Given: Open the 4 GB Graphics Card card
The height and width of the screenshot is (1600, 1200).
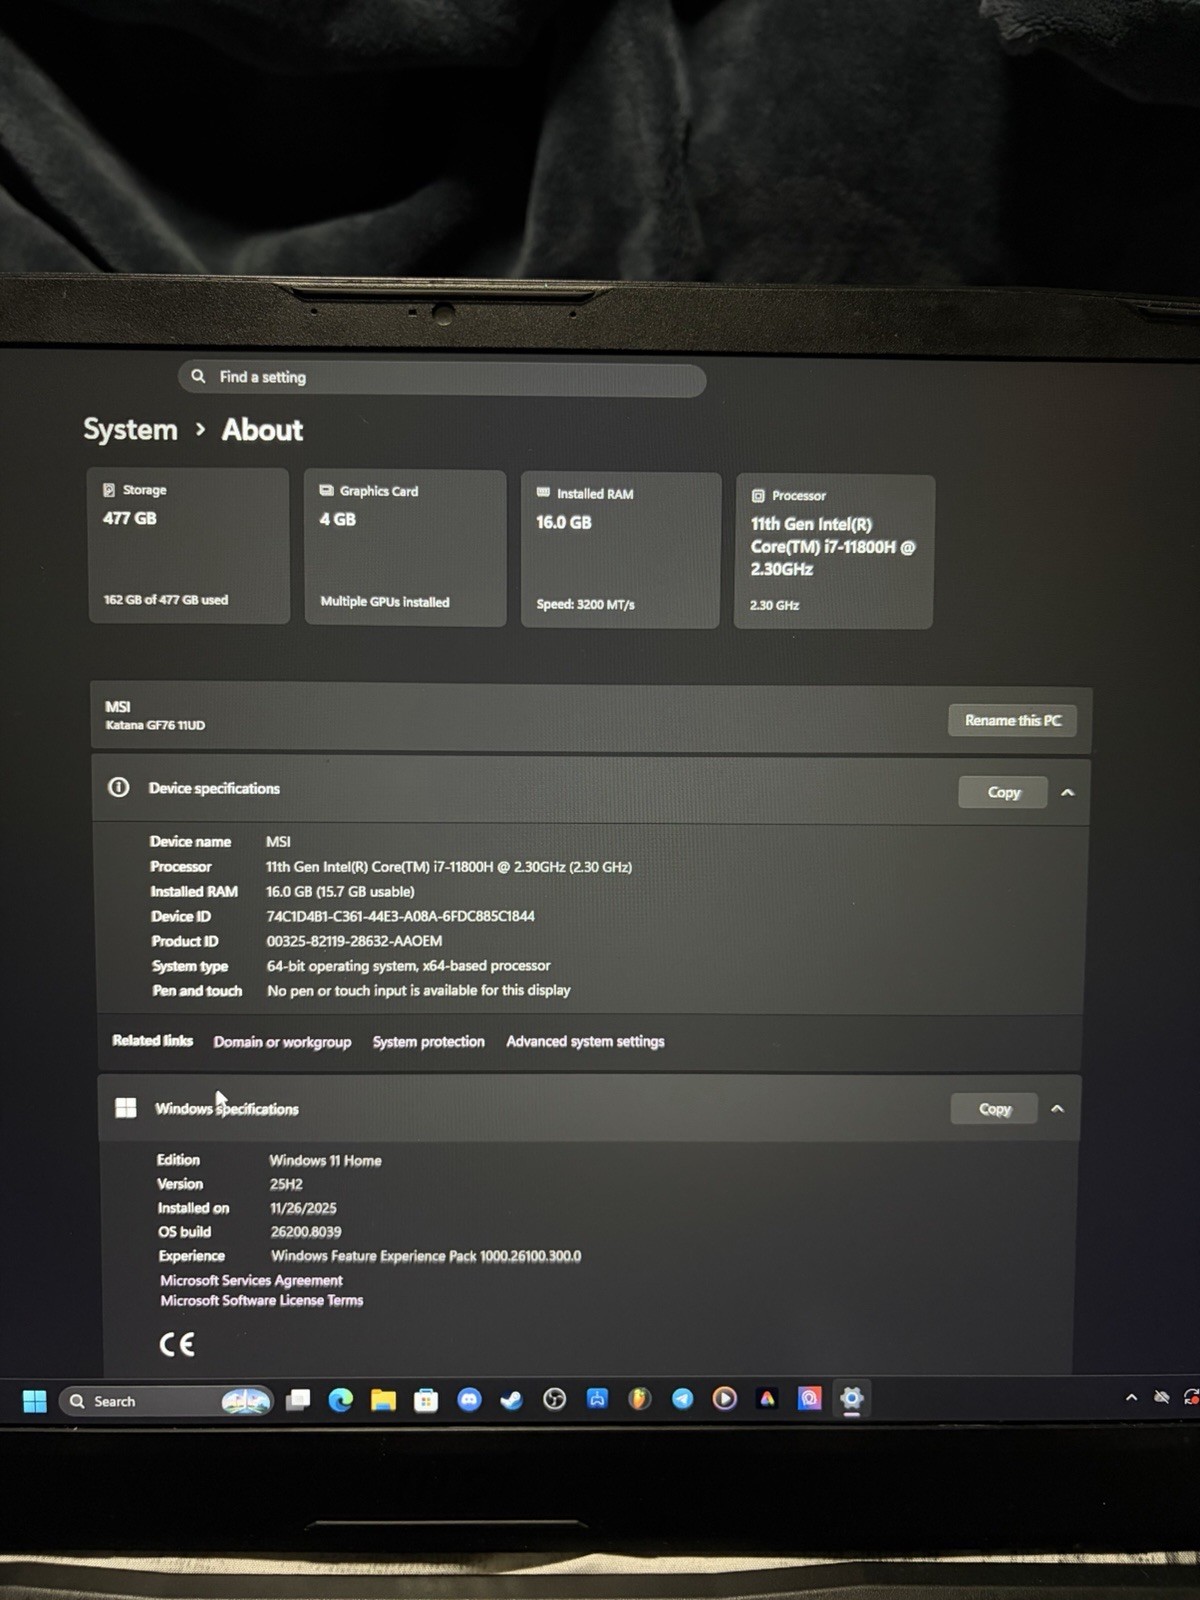Looking at the screenshot, I should tap(405, 548).
